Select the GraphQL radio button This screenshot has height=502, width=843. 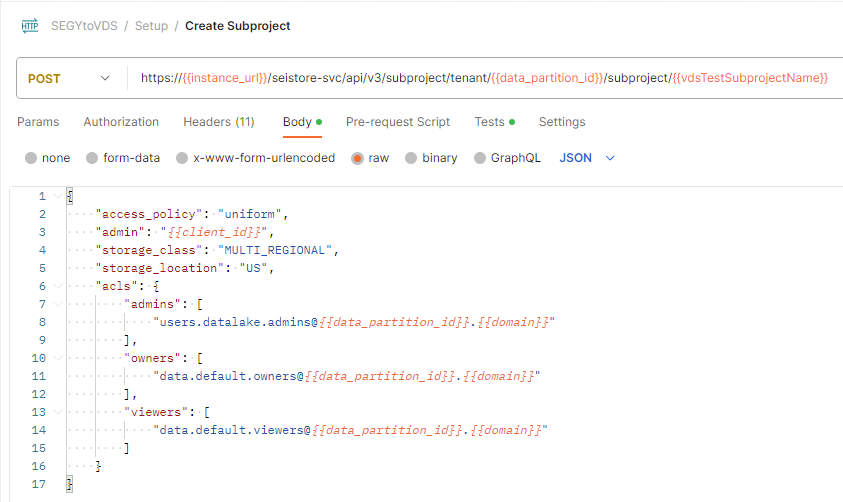coord(480,158)
